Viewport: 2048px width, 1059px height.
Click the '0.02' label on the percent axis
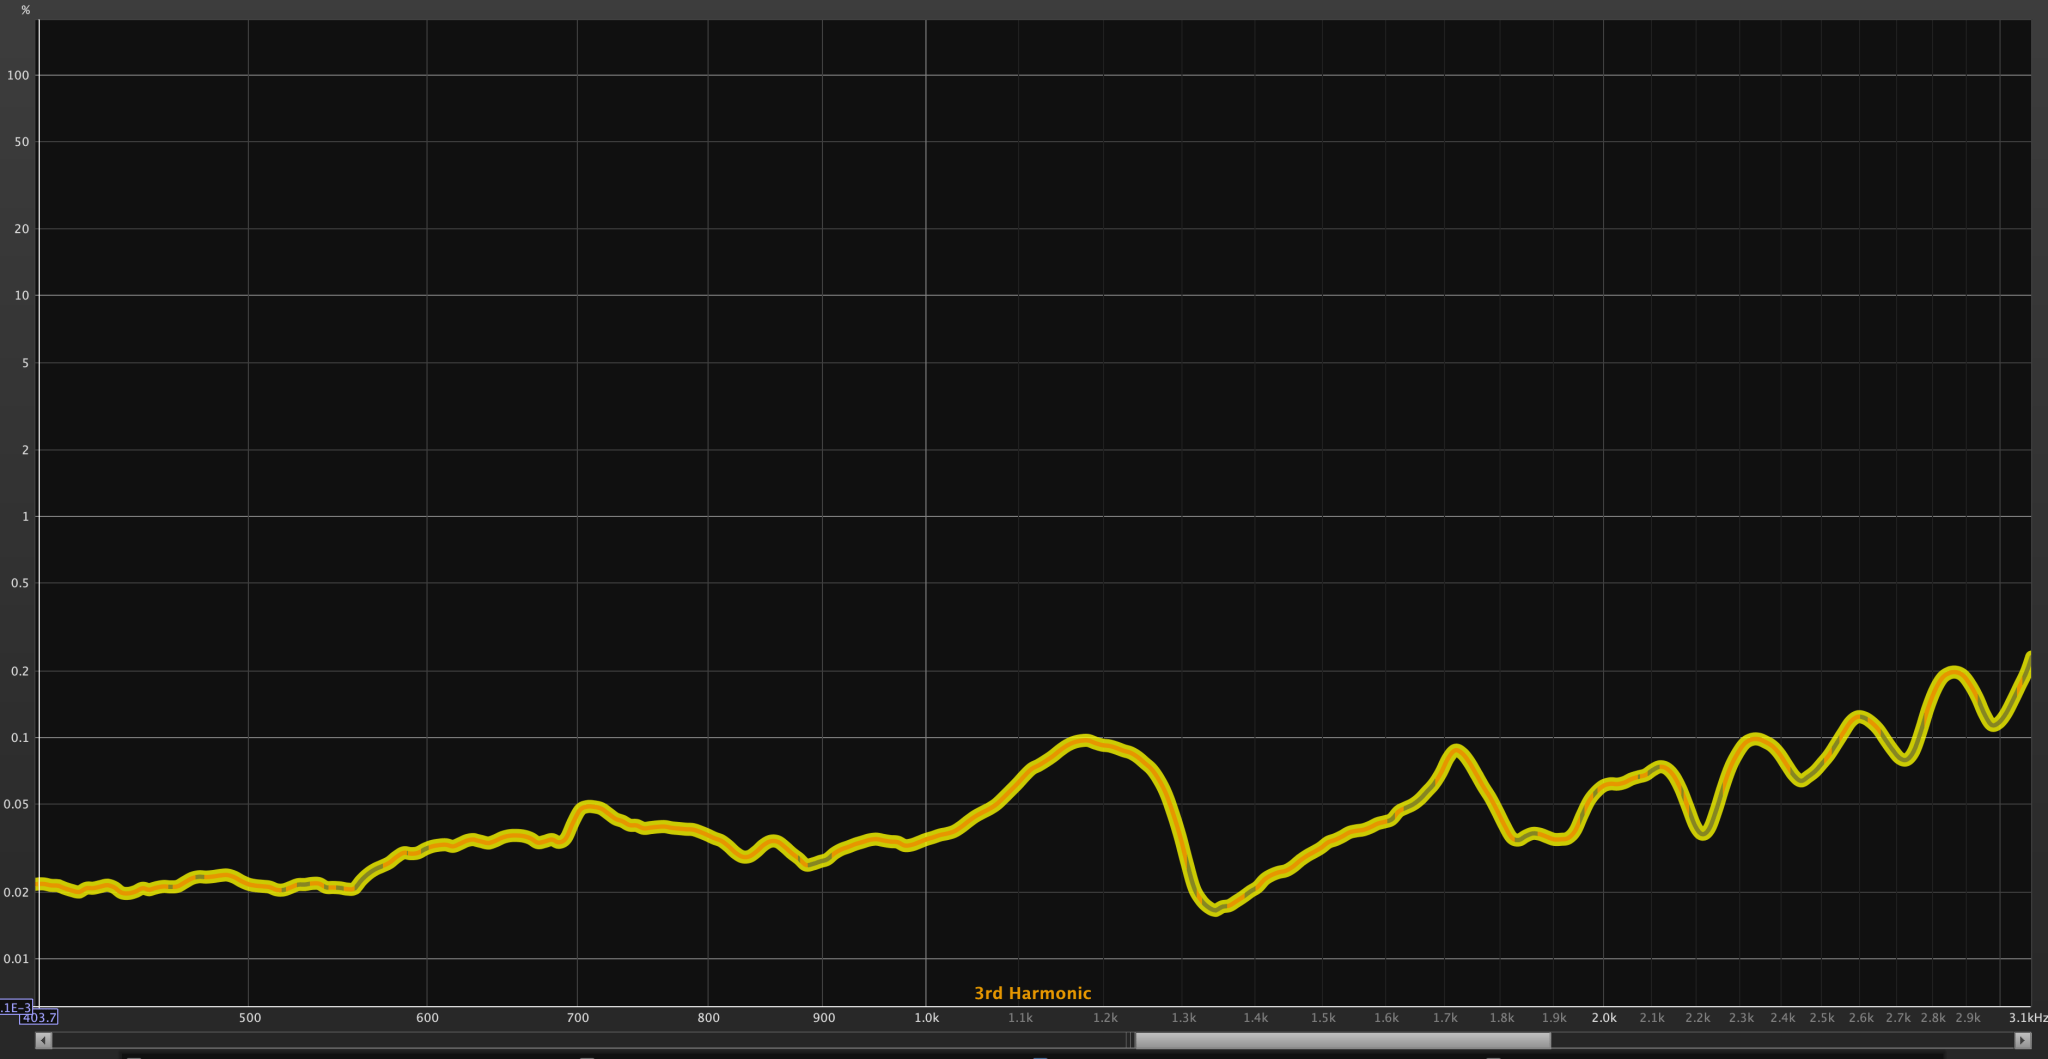point(17,892)
